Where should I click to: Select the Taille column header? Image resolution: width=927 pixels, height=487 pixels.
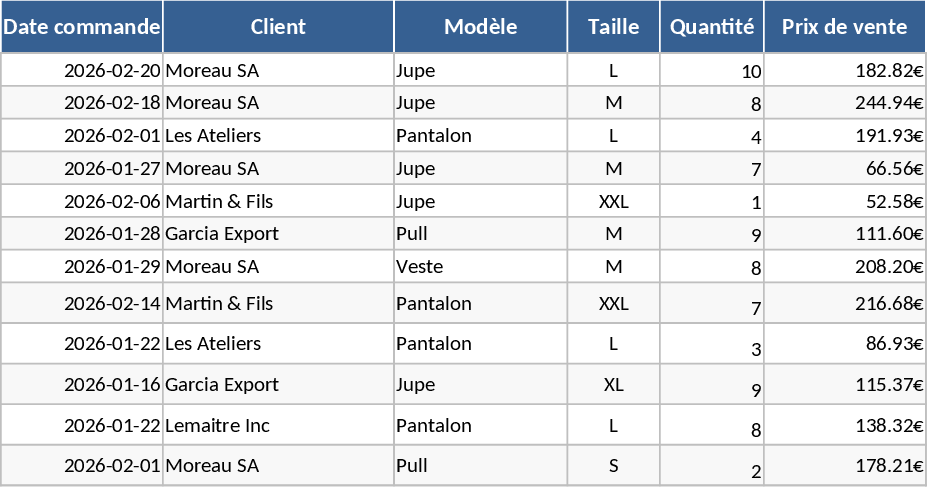[x=613, y=27]
